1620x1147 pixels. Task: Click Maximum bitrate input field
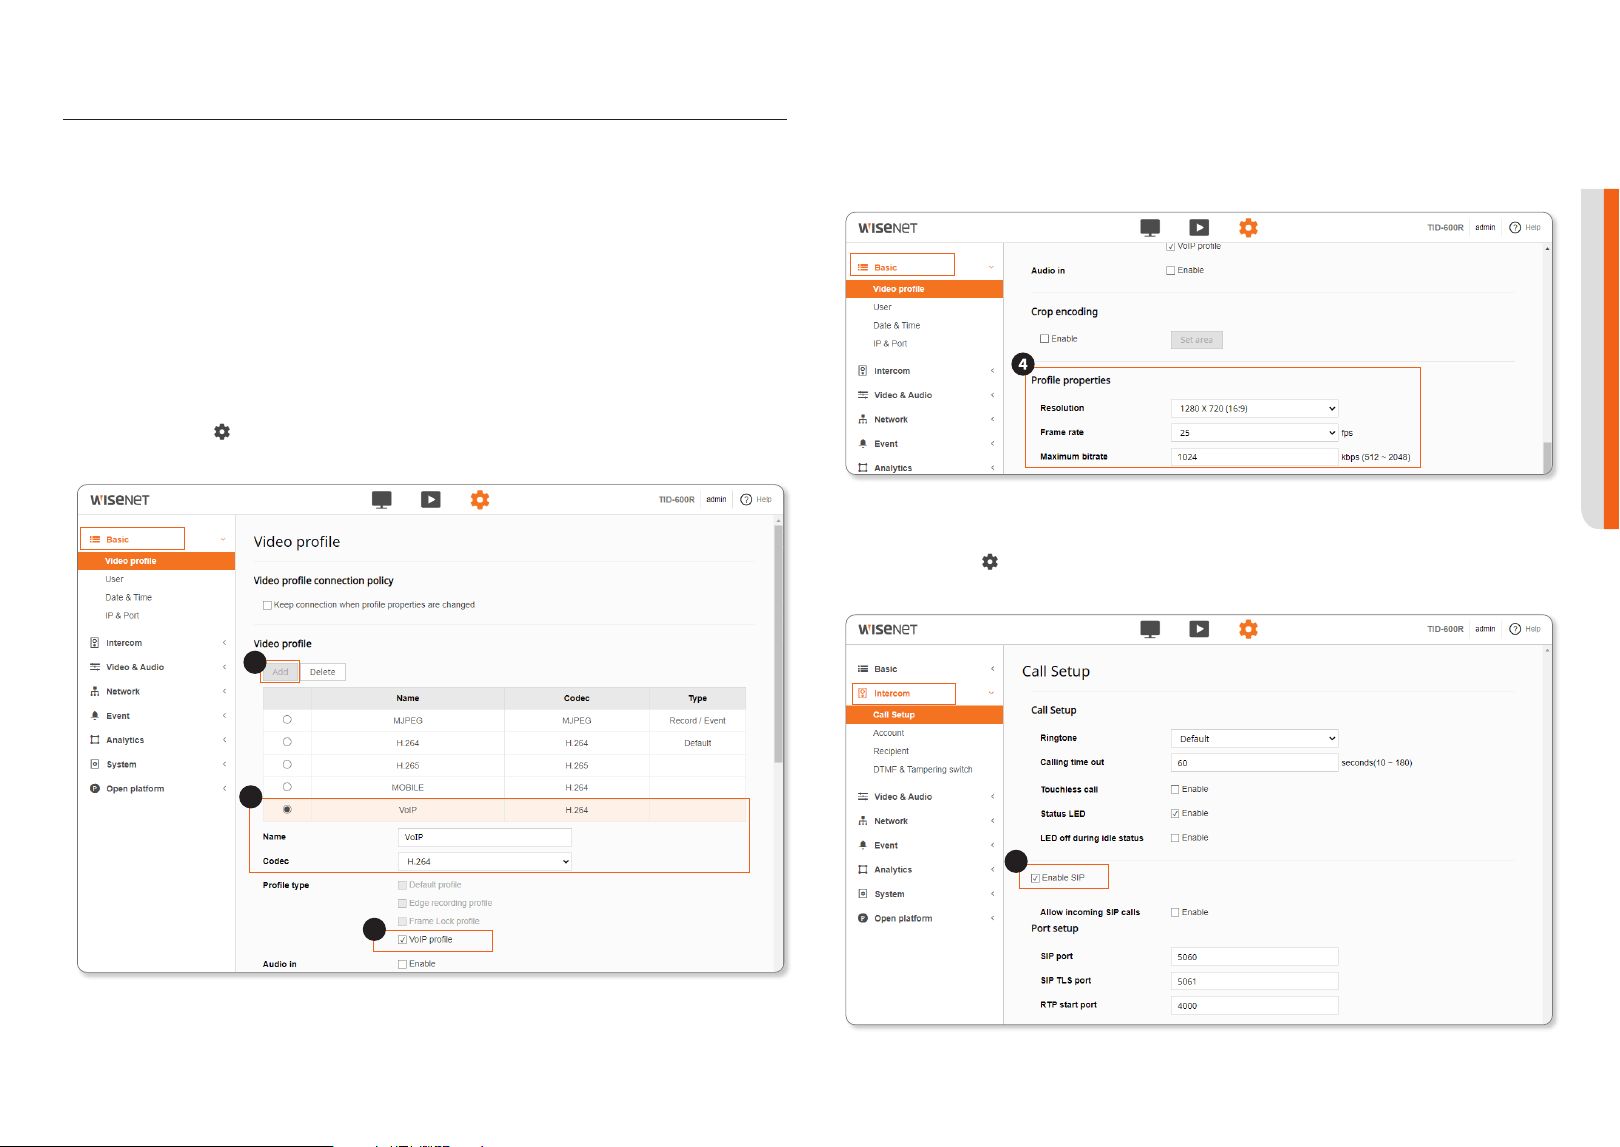1254,457
